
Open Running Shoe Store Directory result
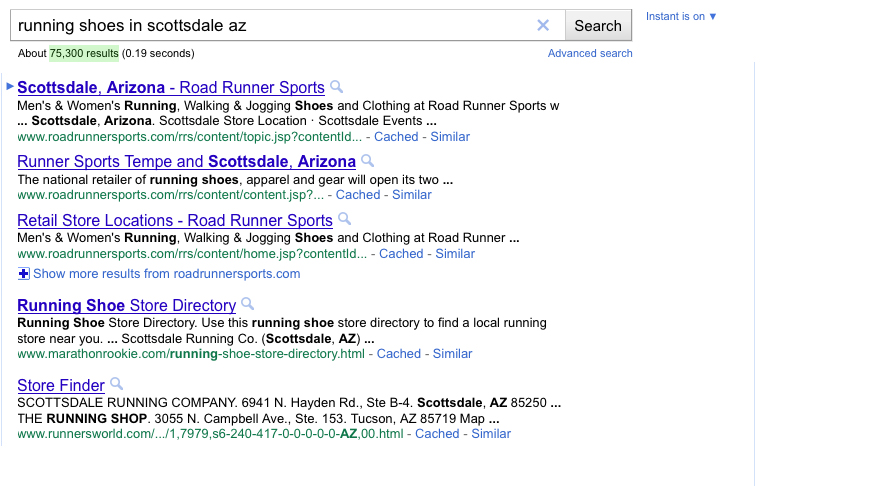[x=126, y=305]
